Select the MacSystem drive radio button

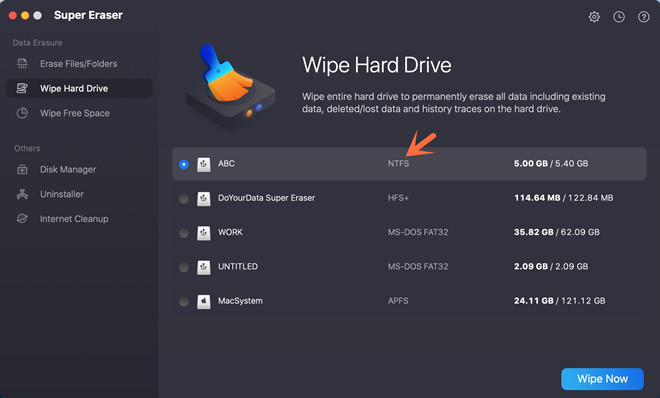coord(184,301)
